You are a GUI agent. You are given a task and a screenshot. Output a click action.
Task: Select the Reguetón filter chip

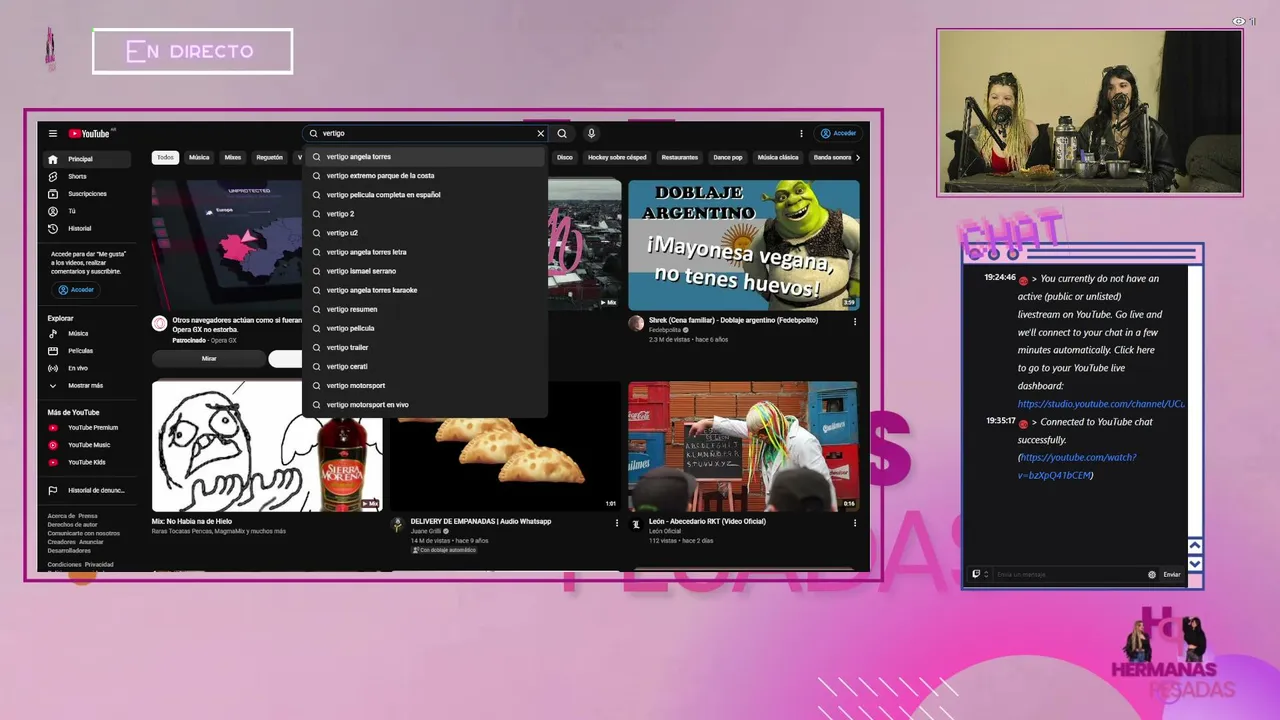pos(269,157)
